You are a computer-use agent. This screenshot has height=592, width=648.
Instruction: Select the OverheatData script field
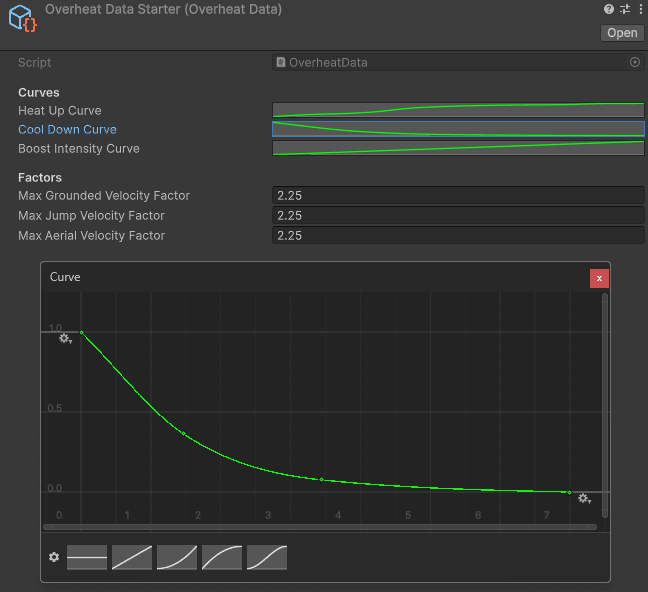point(458,62)
